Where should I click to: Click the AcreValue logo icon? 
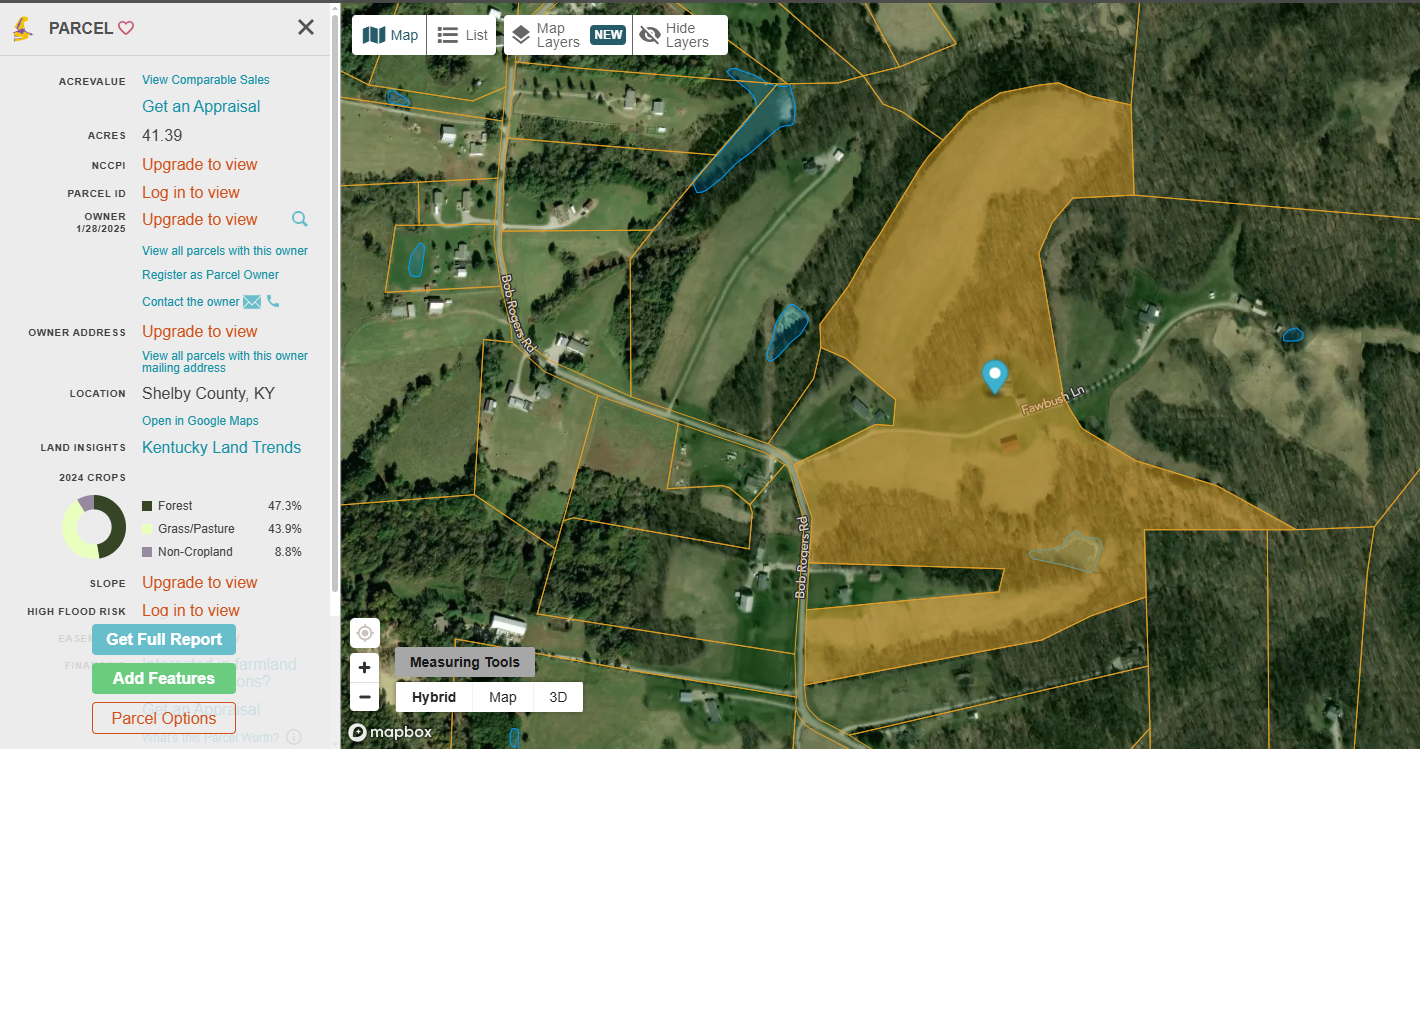point(23,29)
